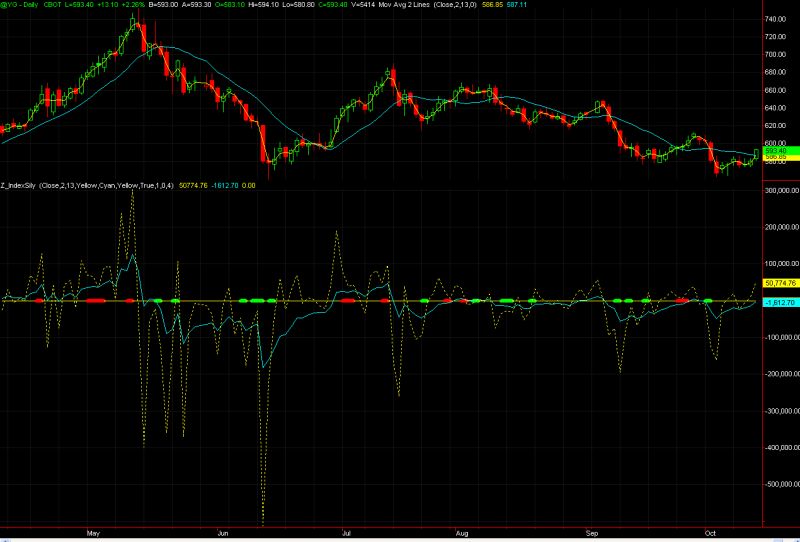Click the Lo=580.80 low value
The height and width of the screenshot is (542, 800).
tap(298, 5)
